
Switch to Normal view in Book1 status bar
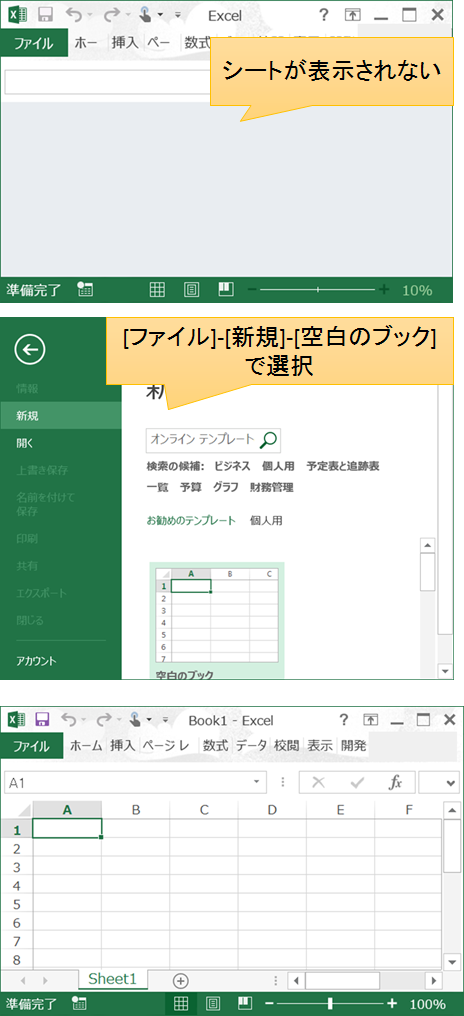pyautogui.click(x=181, y=1004)
